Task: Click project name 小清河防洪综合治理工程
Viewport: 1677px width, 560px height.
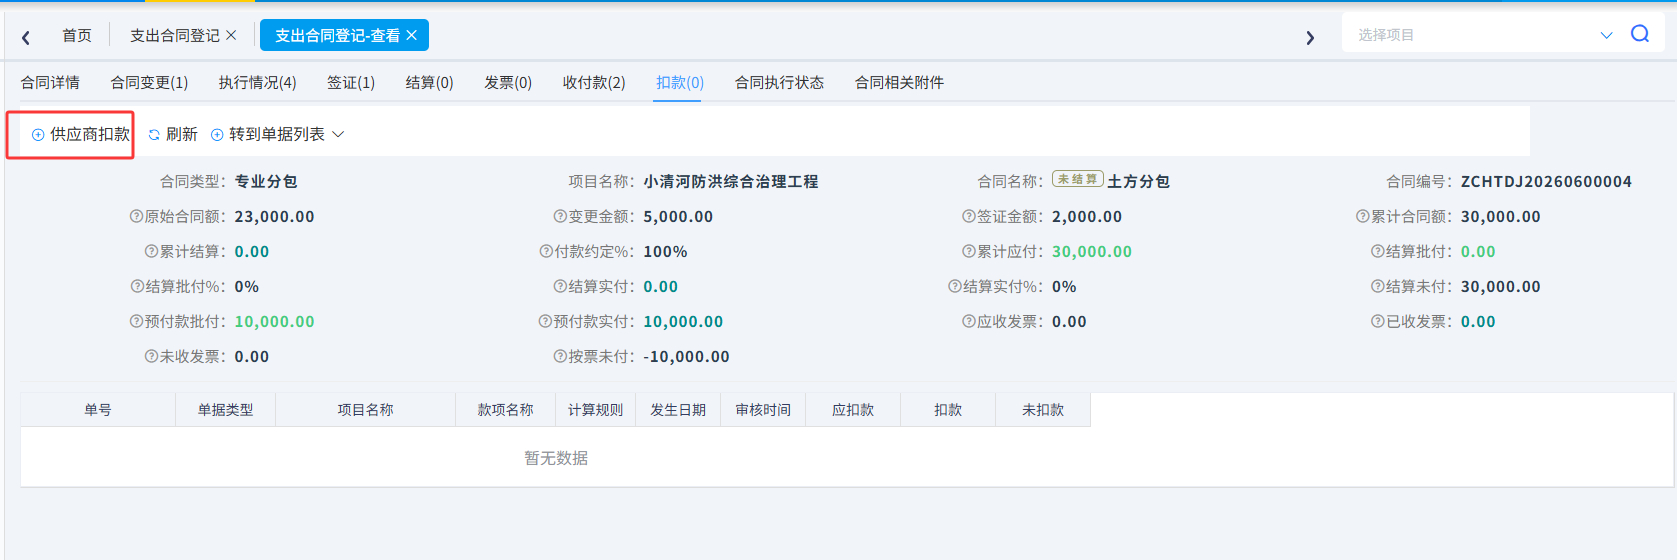Action: coord(731,182)
